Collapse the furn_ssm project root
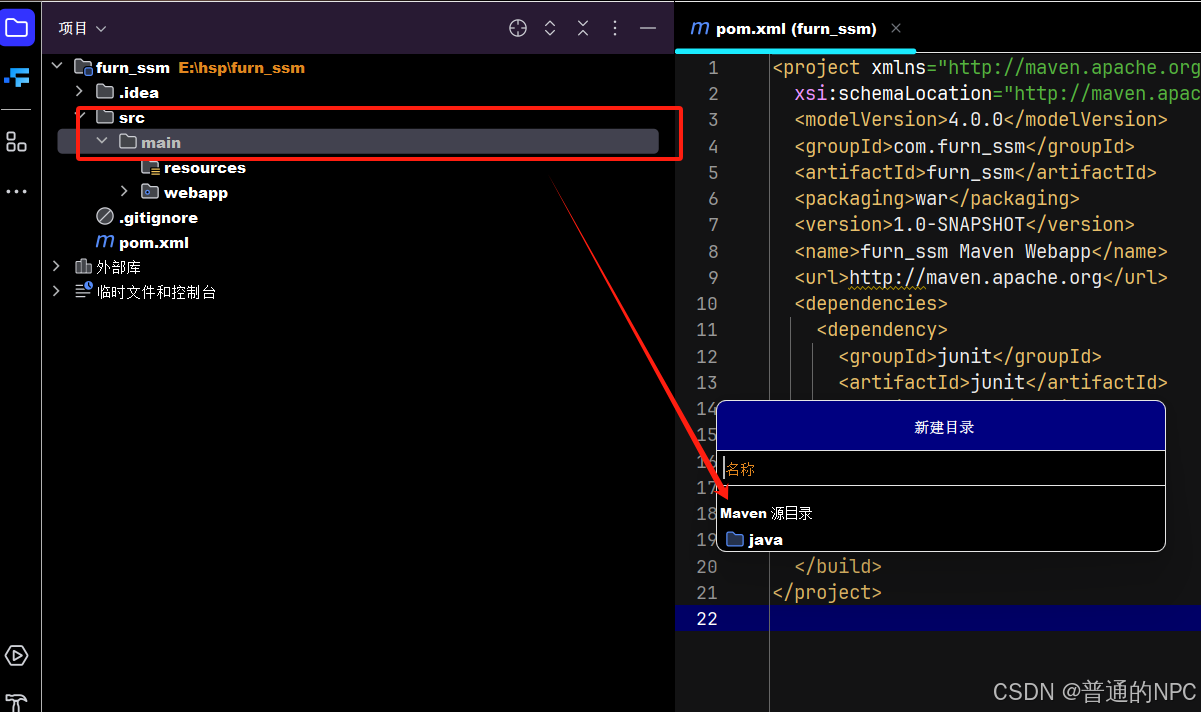 (x=57, y=67)
